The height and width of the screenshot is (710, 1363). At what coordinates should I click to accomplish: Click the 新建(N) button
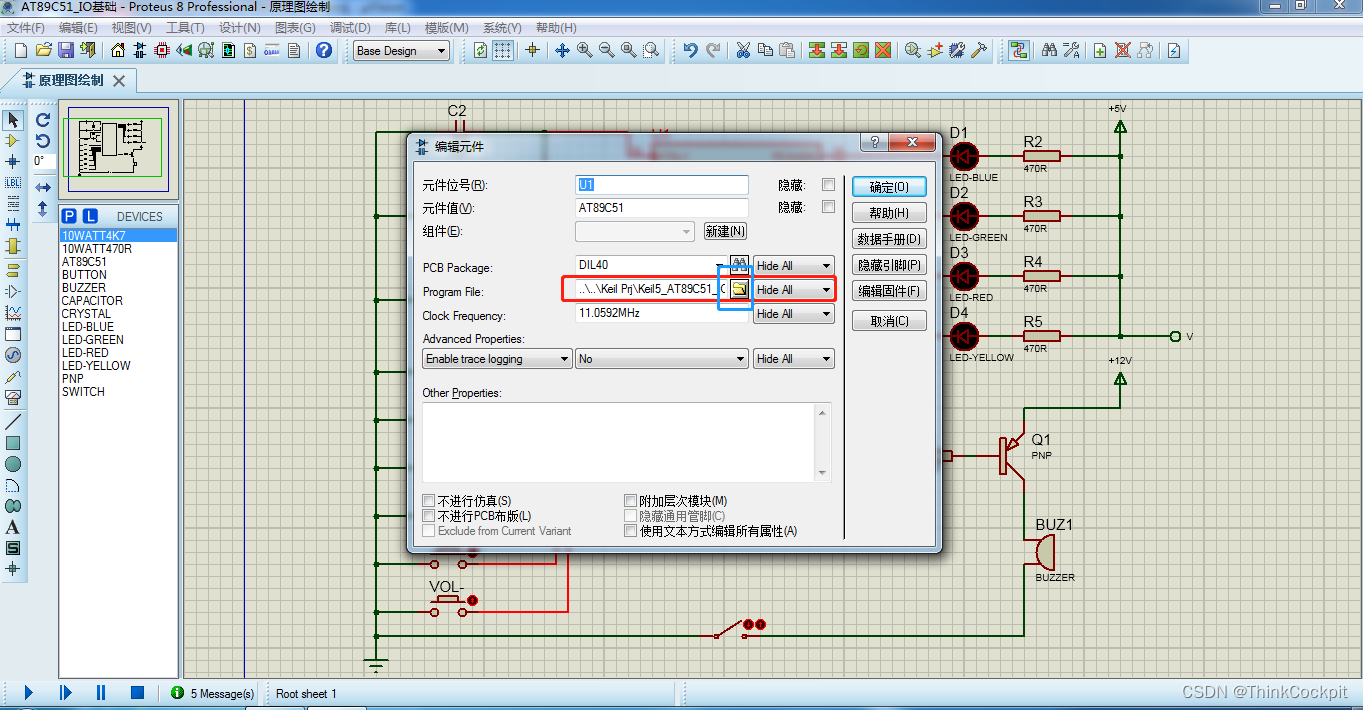coord(725,231)
